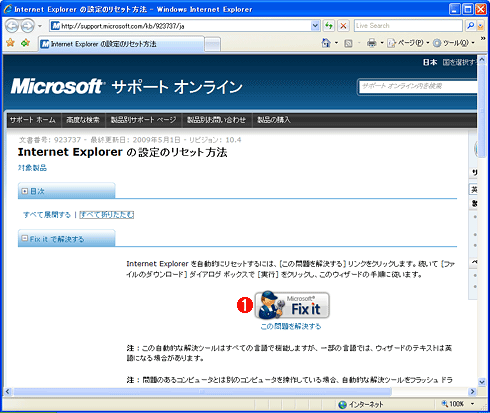This screenshot has height=413, width=490.
Task: Select the 高度な検索 navigation tab
Action: pos(83,120)
